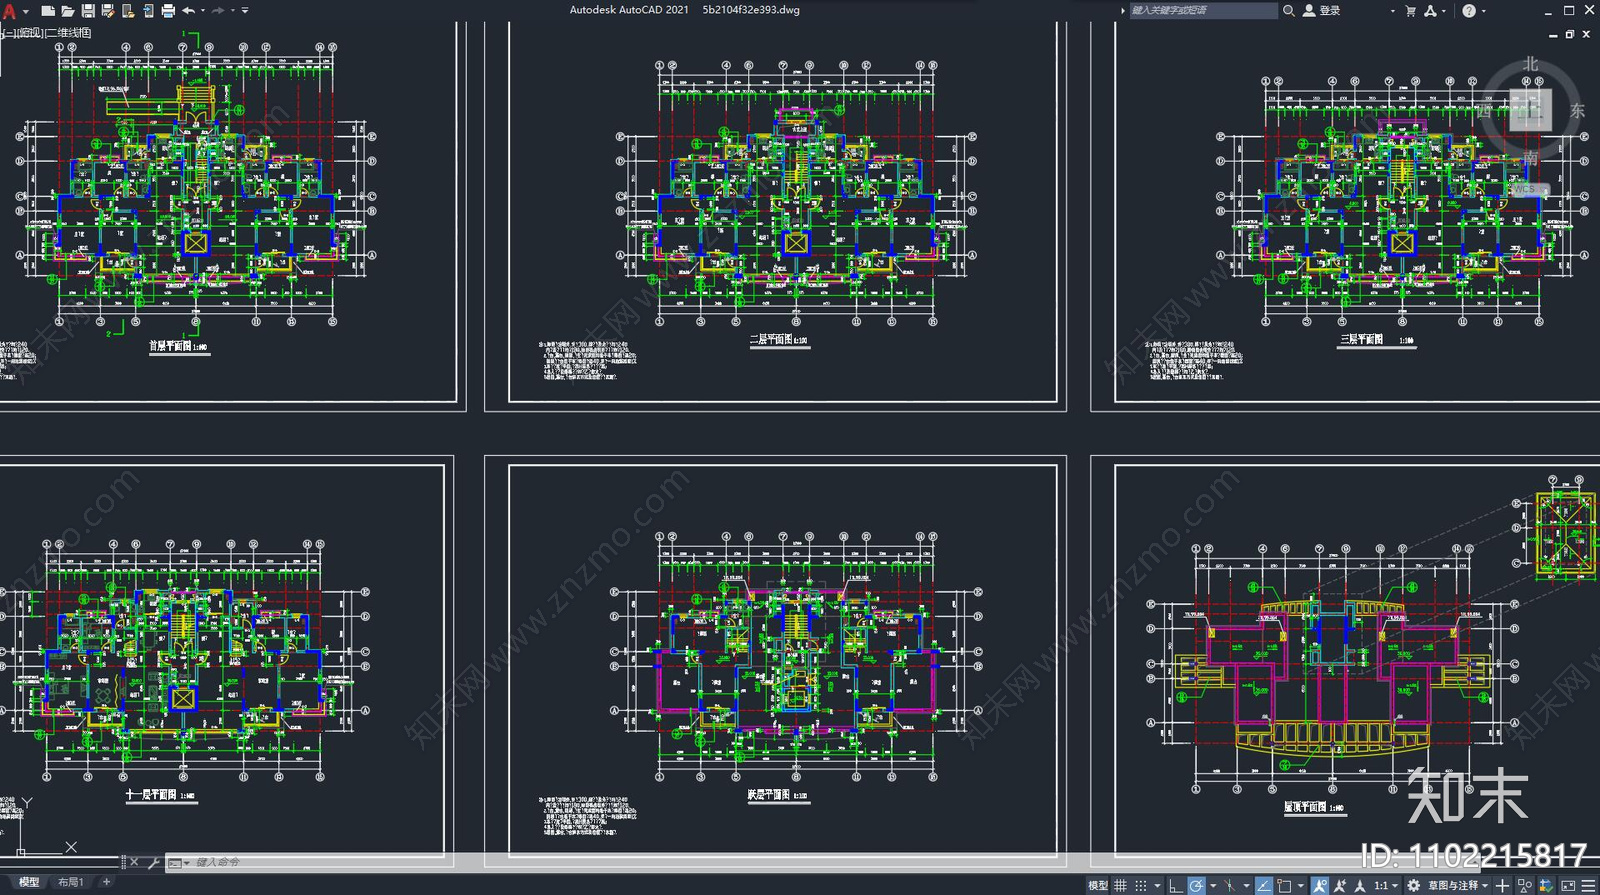This screenshot has height=895, width=1600.
Task: Click the keyword search input field
Action: point(1204,10)
